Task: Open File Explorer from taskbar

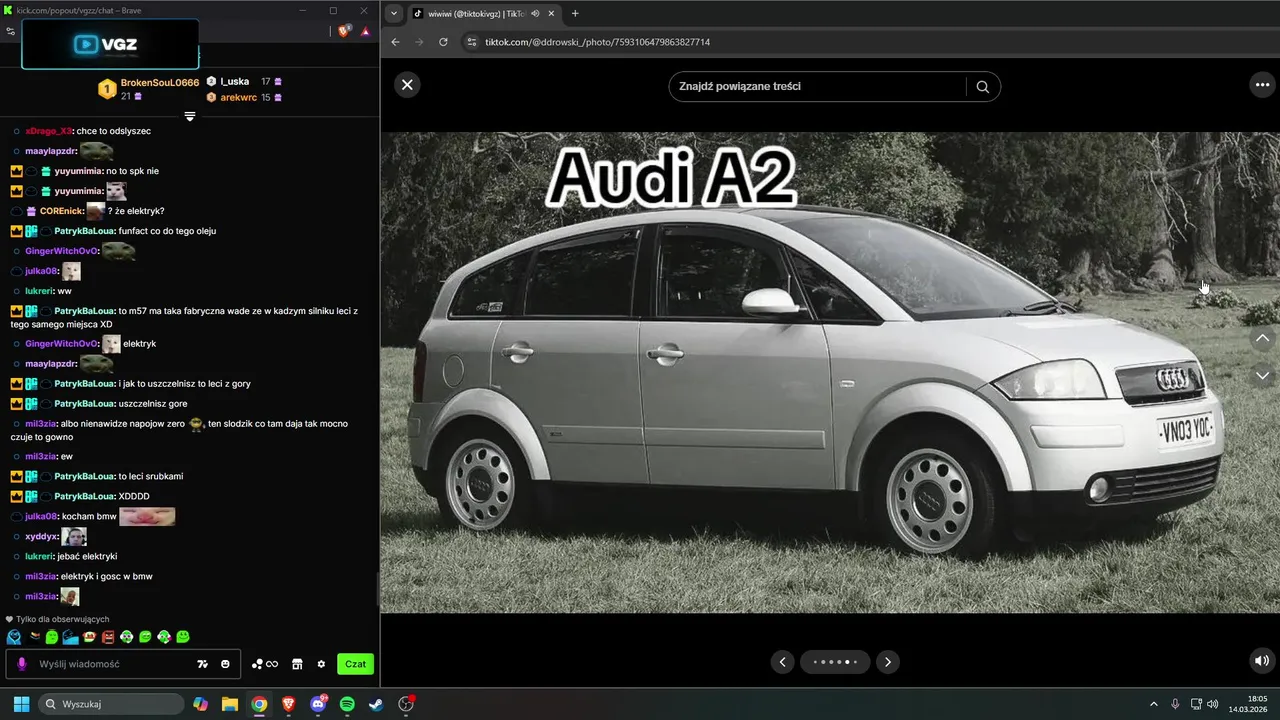Action: 230,704
